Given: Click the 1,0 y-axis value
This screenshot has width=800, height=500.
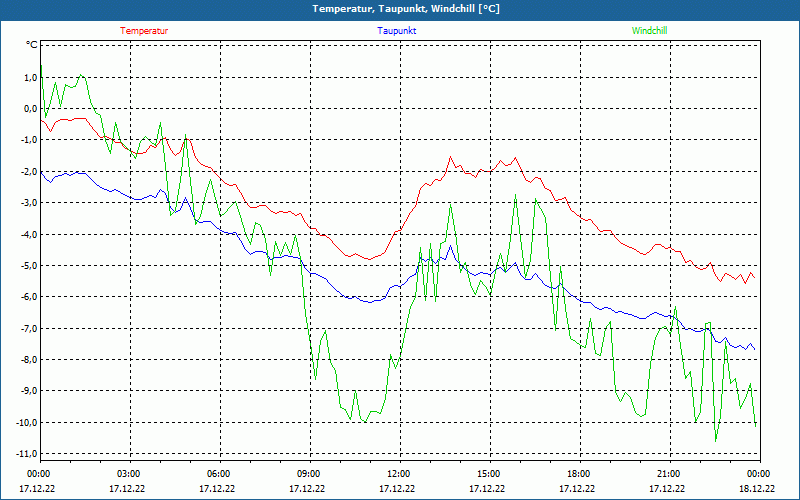Looking at the screenshot, I should point(30,78).
